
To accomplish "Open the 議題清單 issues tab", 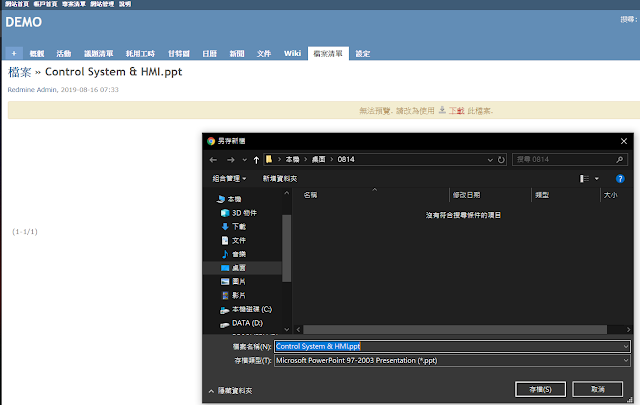I will click(98, 53).
